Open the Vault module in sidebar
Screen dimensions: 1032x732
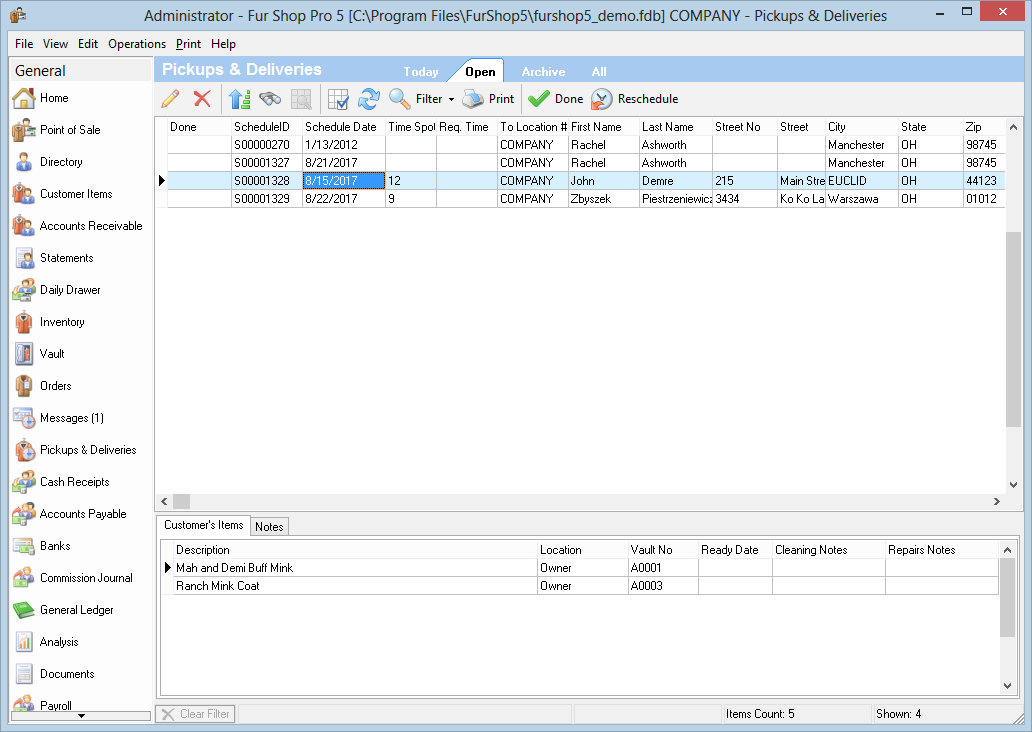(52, 354)
